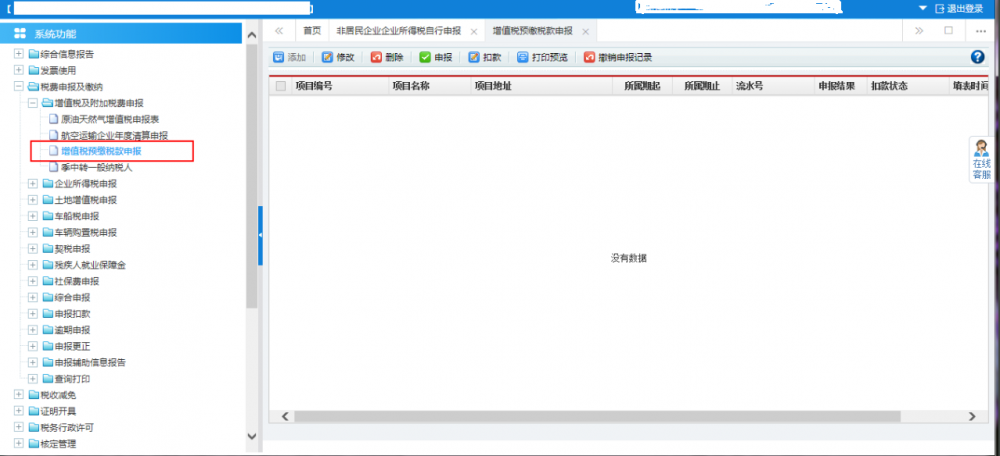Collapse sidebar with the blue splitter handle
This screenshot has width=1000, height=456.
[260, 235]
